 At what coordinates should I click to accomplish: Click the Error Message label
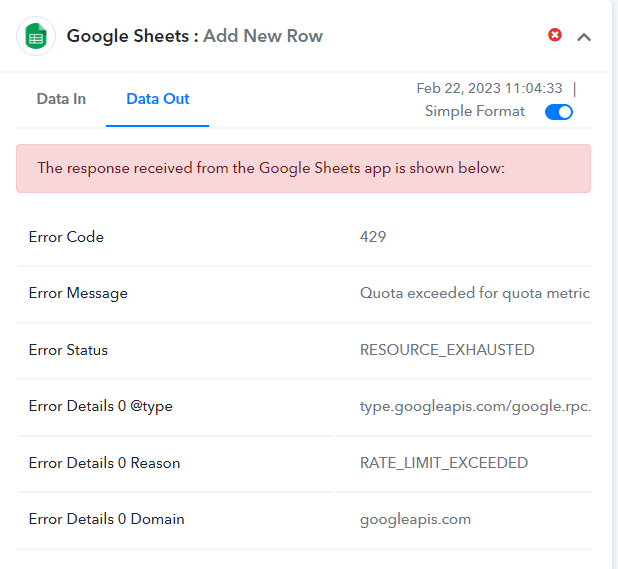point(78,294)
